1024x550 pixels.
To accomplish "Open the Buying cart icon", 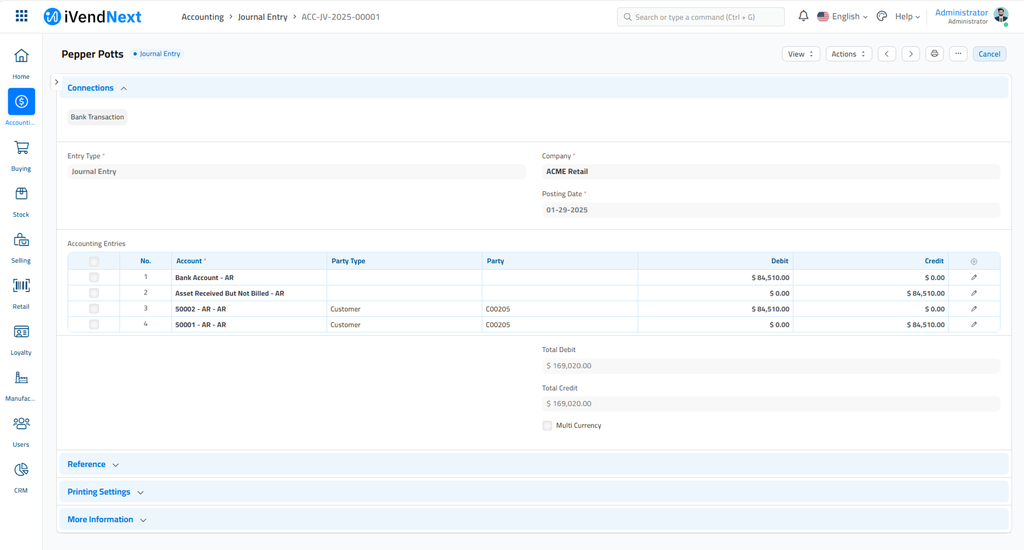I will click(21, 148).
